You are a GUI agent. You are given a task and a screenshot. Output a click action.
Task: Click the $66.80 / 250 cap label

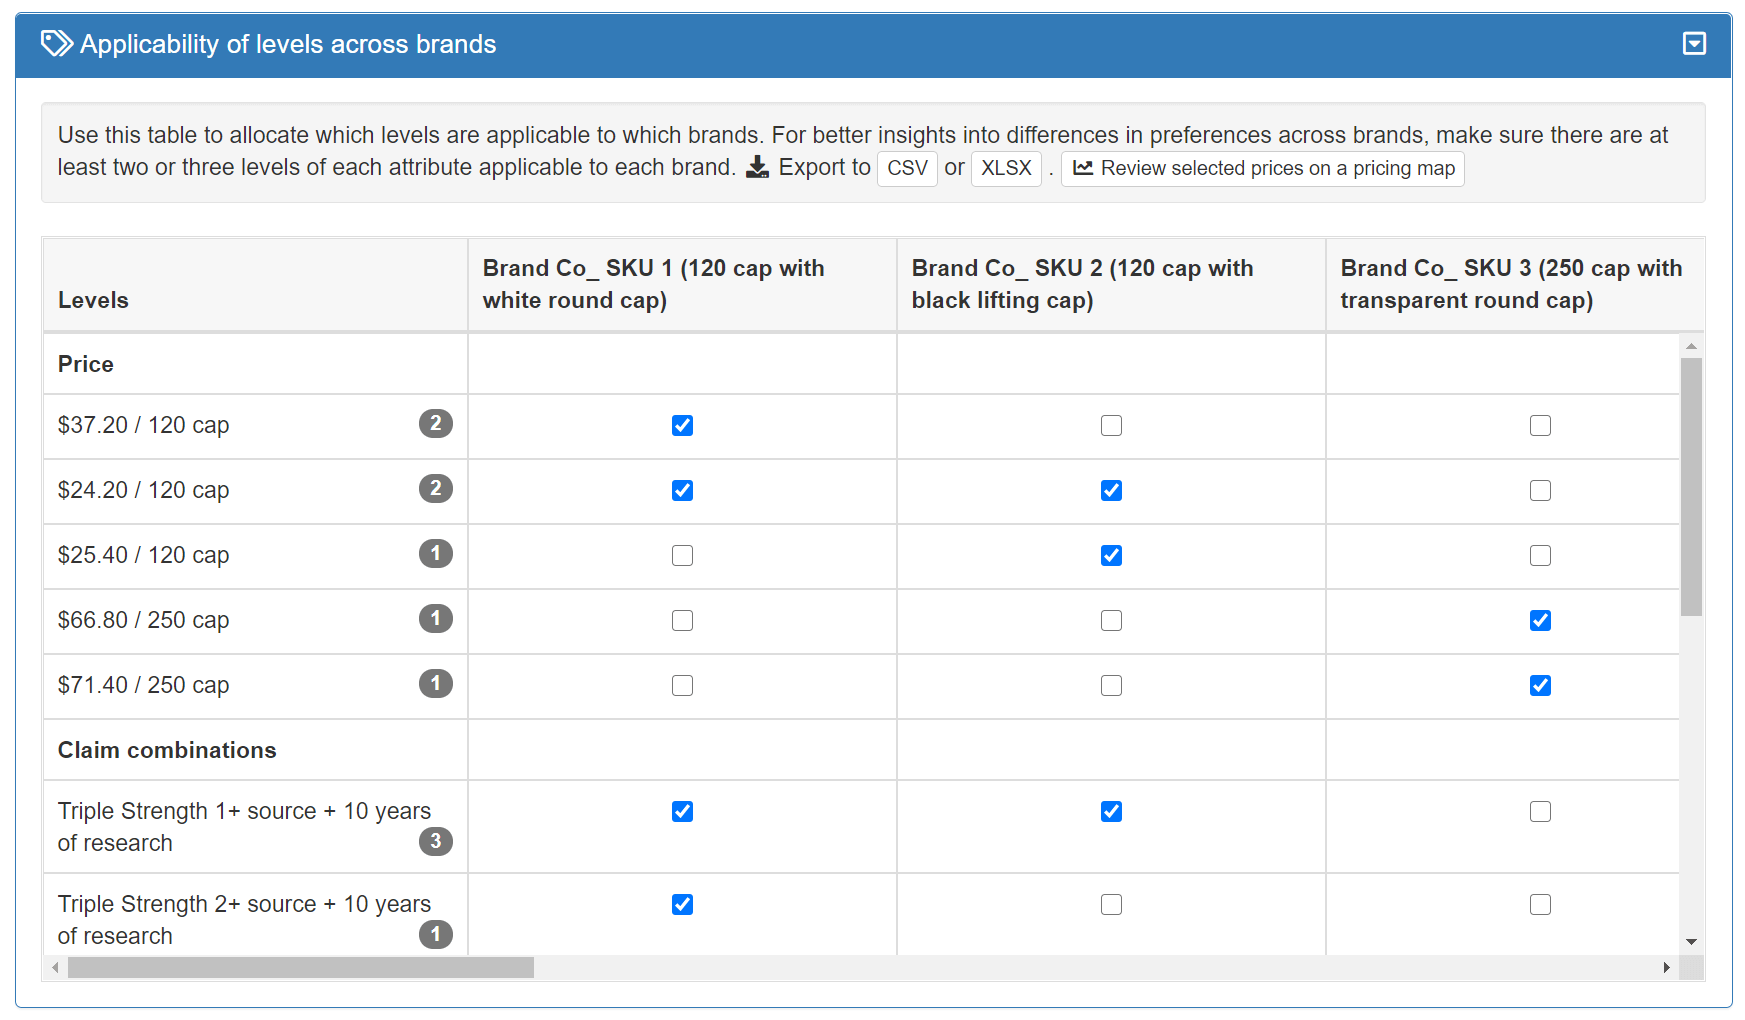(143, 620)
